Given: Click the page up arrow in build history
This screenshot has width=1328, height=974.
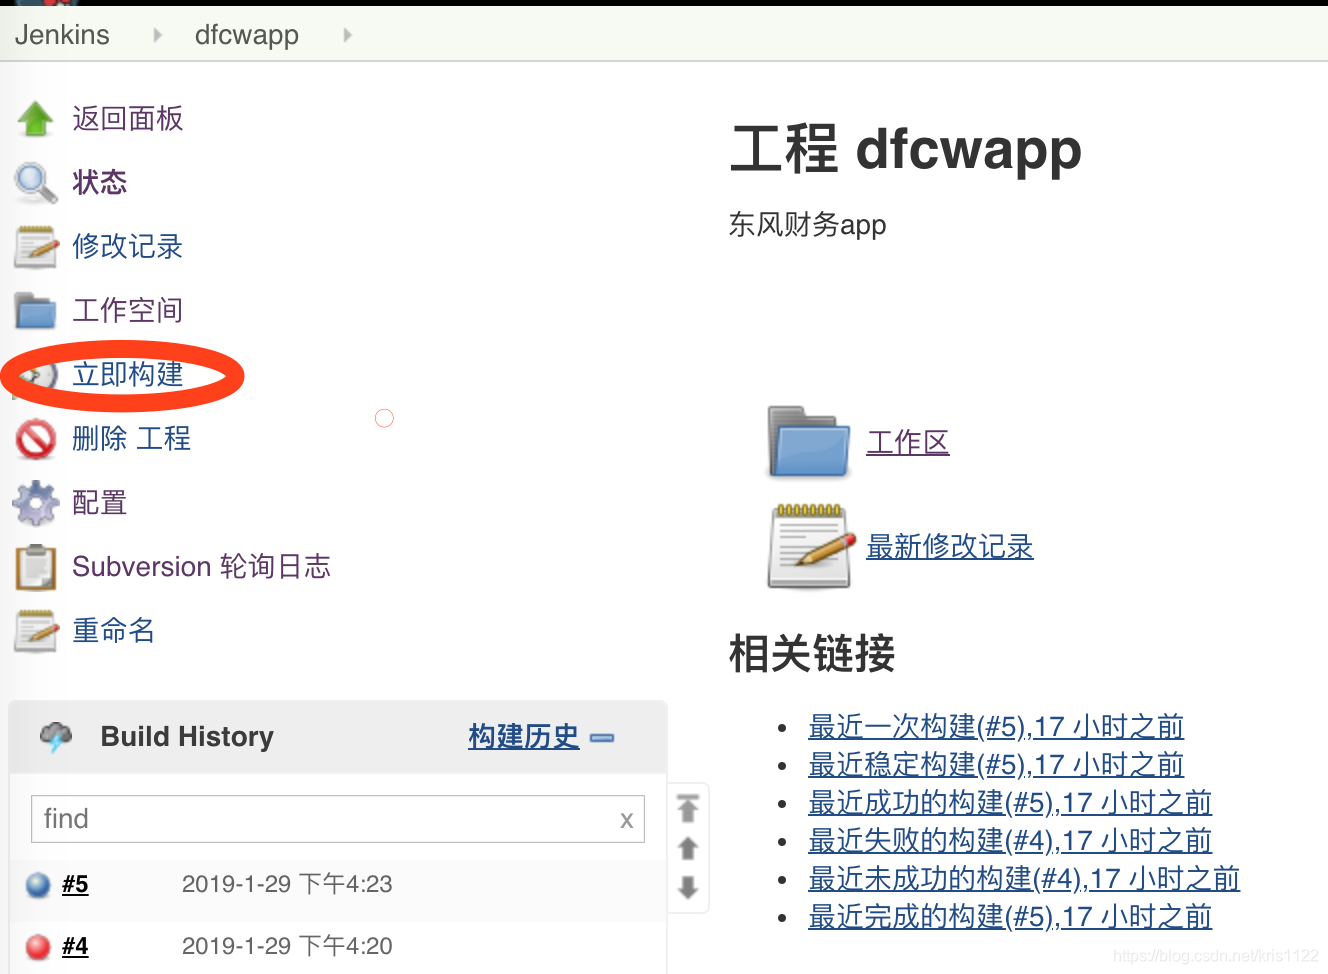Looking at the screenshot, I should (688, 849).
